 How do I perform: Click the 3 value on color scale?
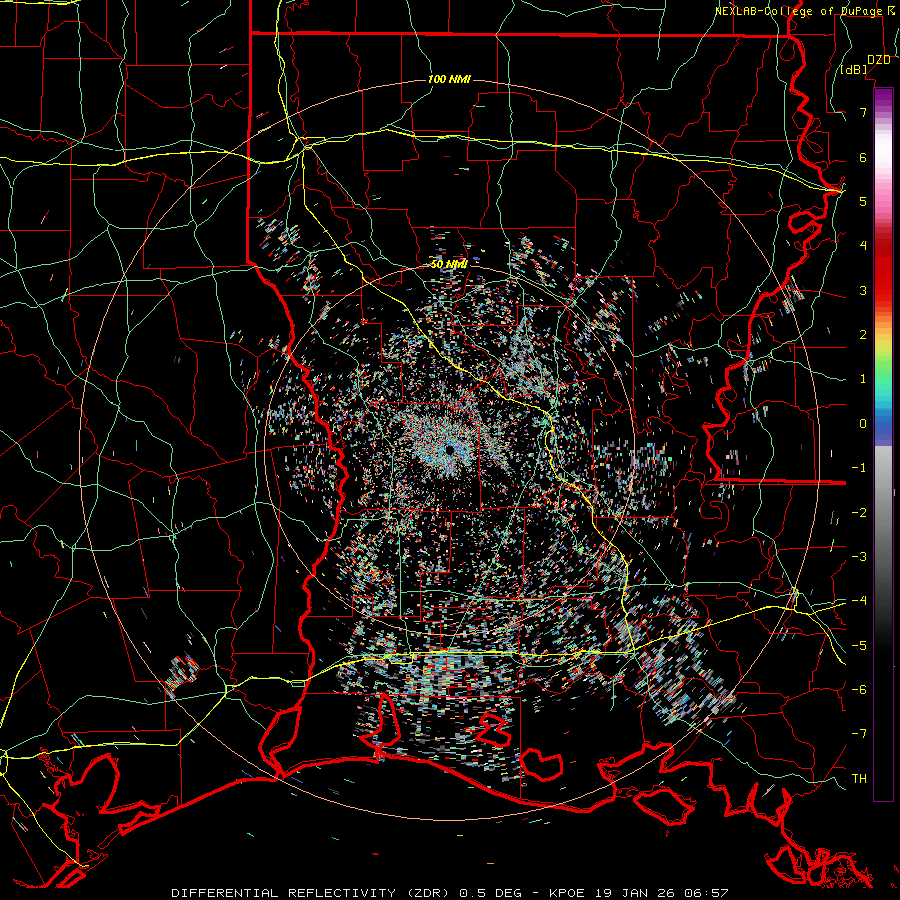click(863, 290)
